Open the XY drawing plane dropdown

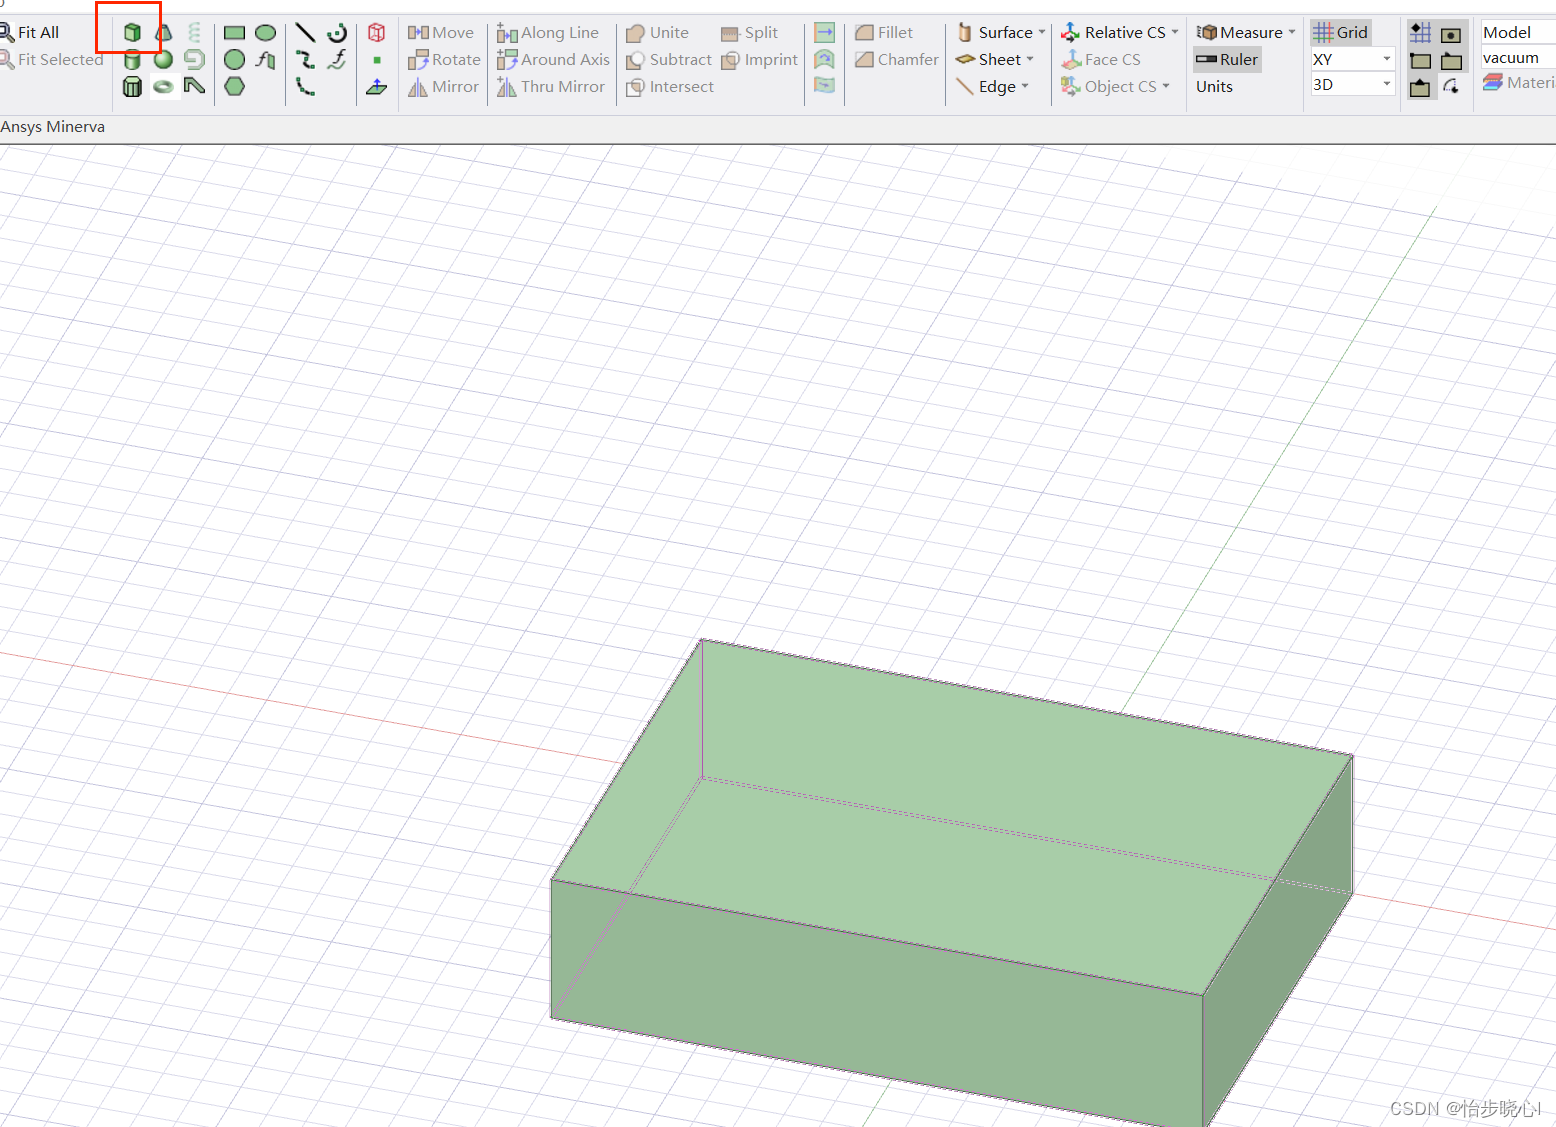(1352, 59)
